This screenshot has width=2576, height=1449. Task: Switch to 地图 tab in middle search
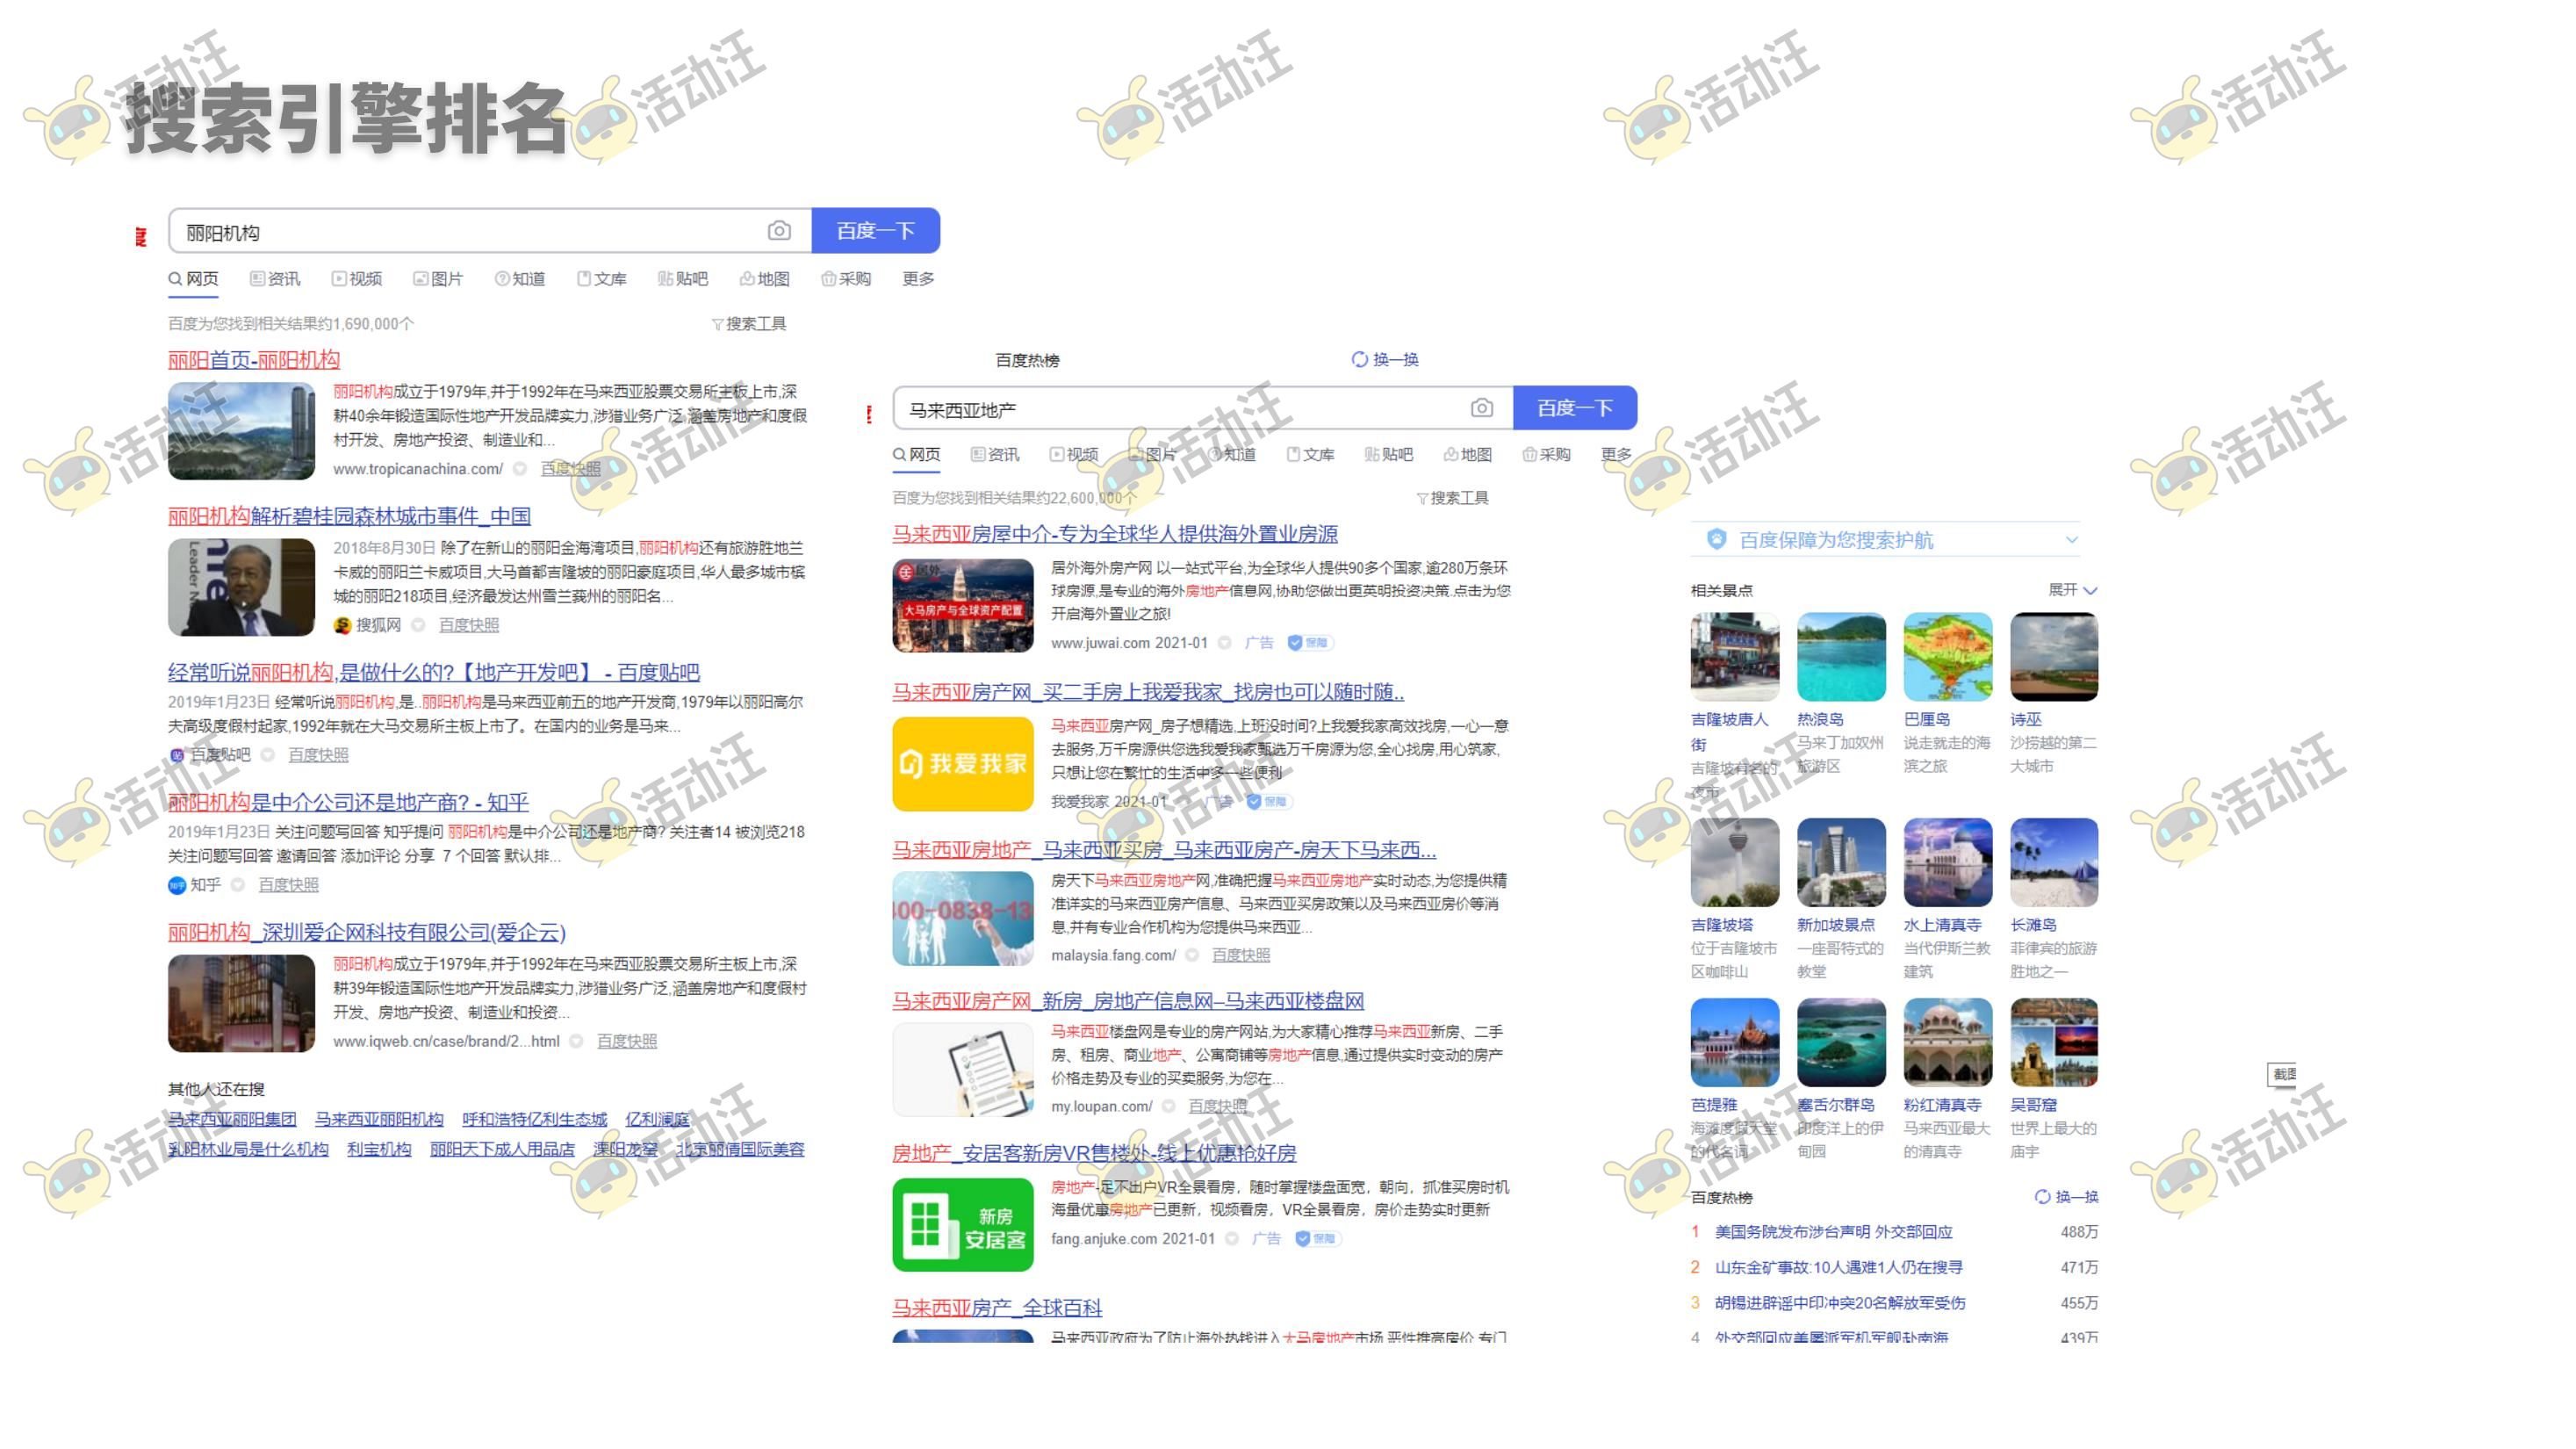coord(1467,455)
